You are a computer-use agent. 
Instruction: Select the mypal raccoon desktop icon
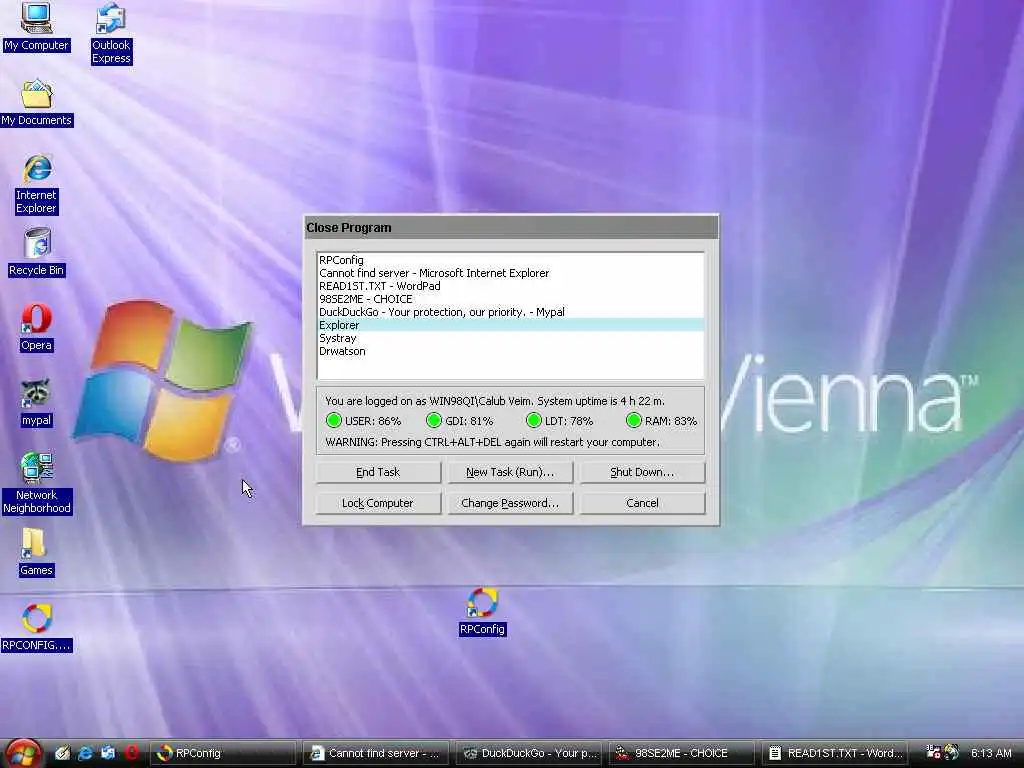point(36,403)
